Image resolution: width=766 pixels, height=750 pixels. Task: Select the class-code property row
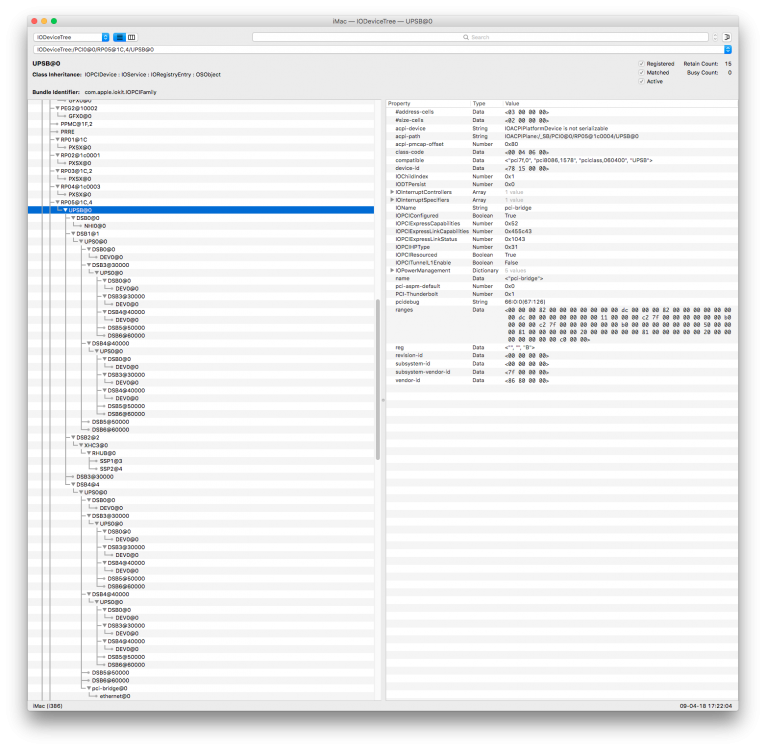562,152
